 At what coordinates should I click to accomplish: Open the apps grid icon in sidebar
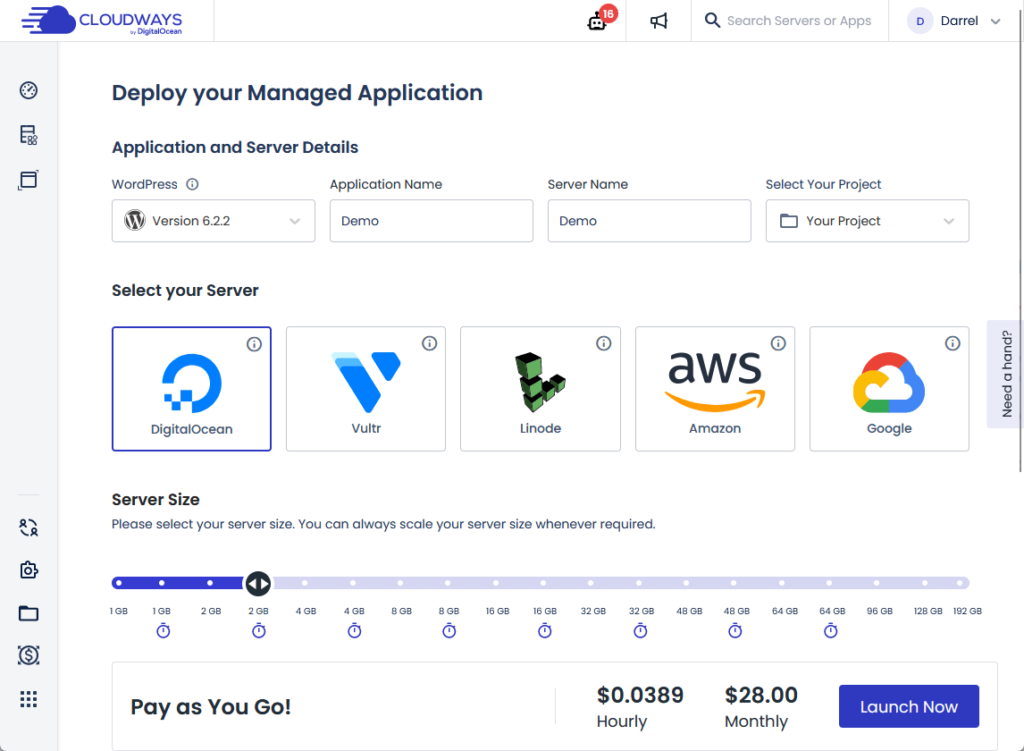coord(29,699)
